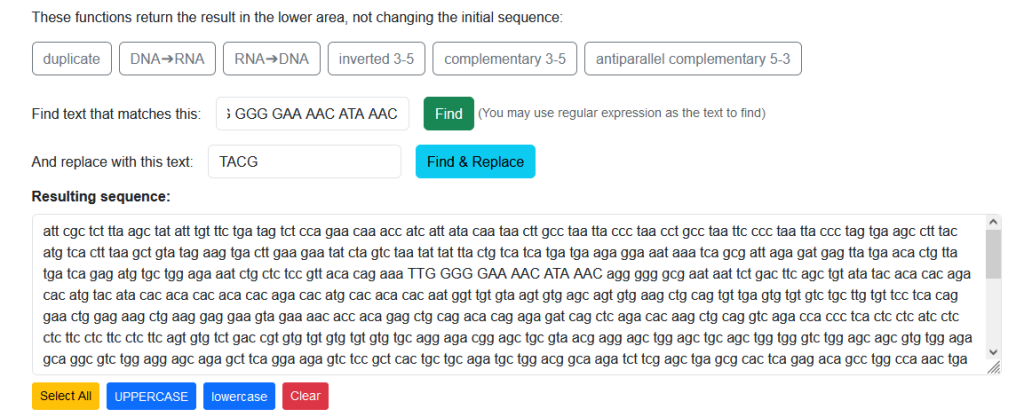Click scrollbar down arrow in sequence area

point(993,352)
